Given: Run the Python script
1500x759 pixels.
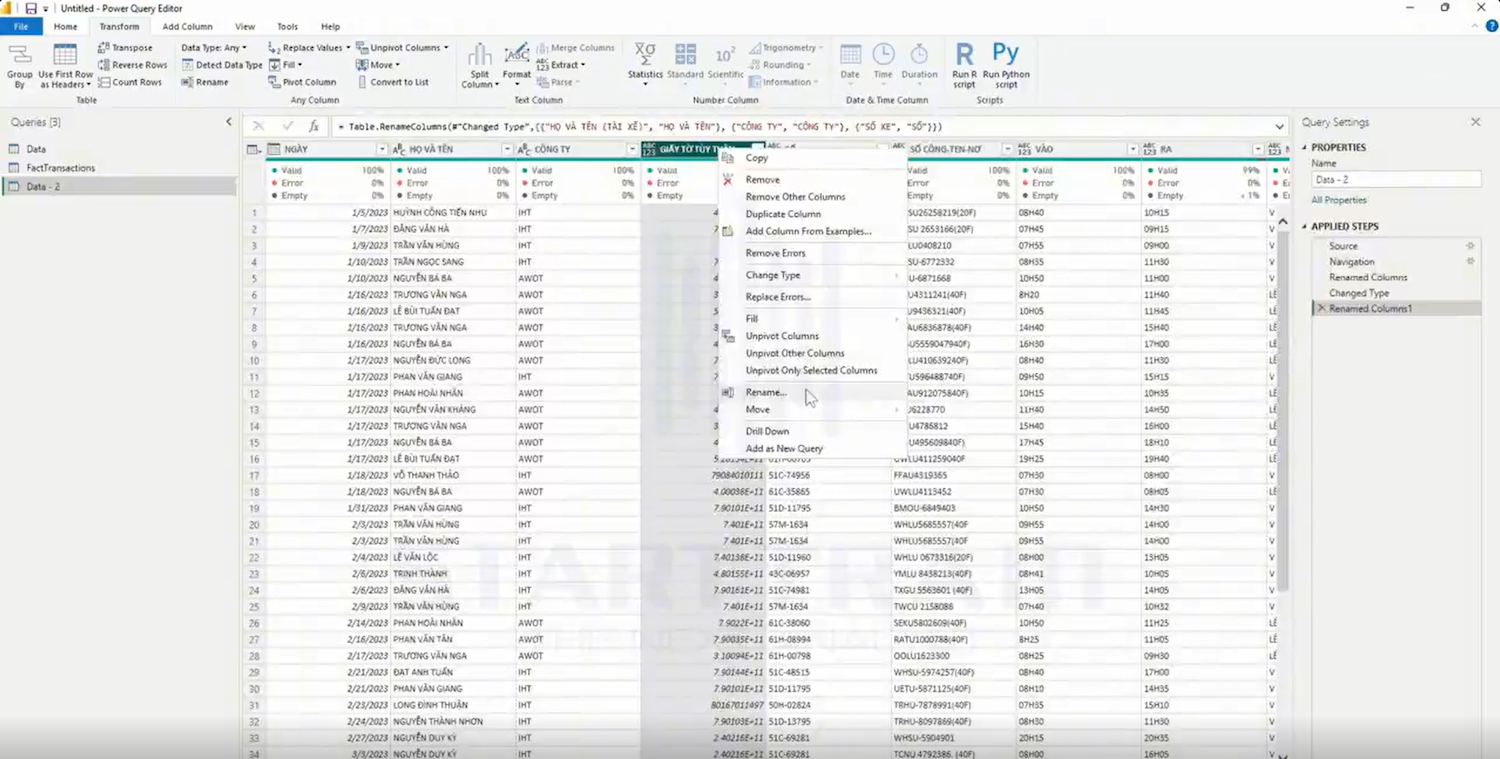Looking at the screenshot, I should tap(1006, 66).
